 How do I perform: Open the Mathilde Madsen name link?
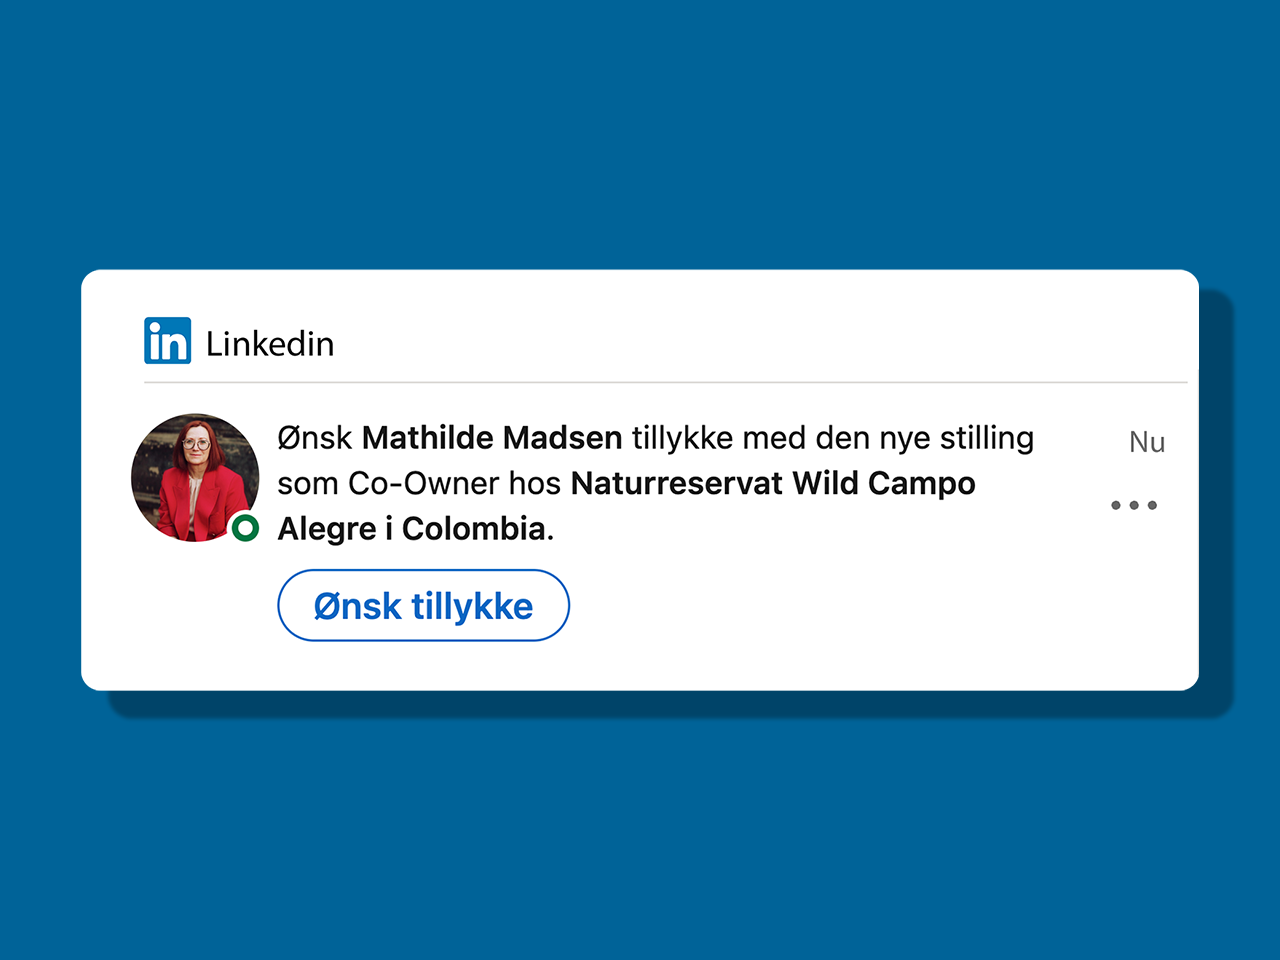click(x=492, y=438)
